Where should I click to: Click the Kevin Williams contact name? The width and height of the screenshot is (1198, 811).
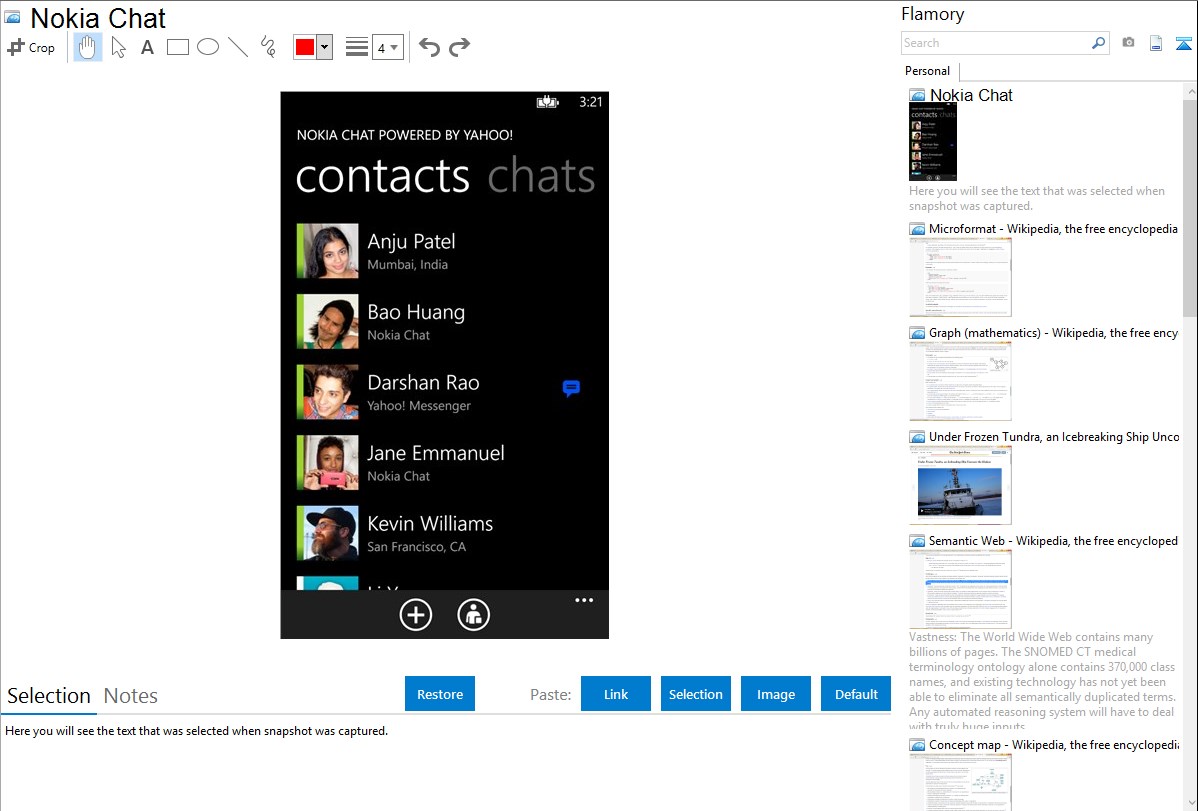(430, 524)
